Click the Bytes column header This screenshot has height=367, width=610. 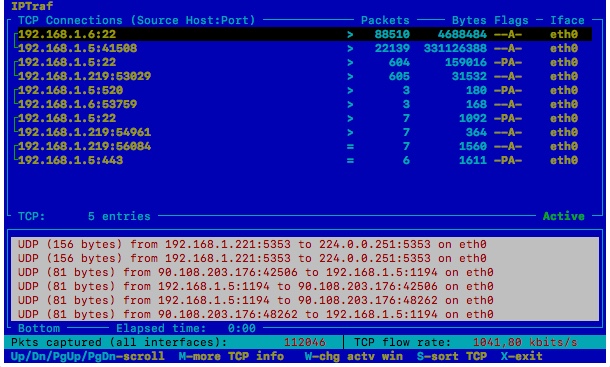click(x=469, y=20)
